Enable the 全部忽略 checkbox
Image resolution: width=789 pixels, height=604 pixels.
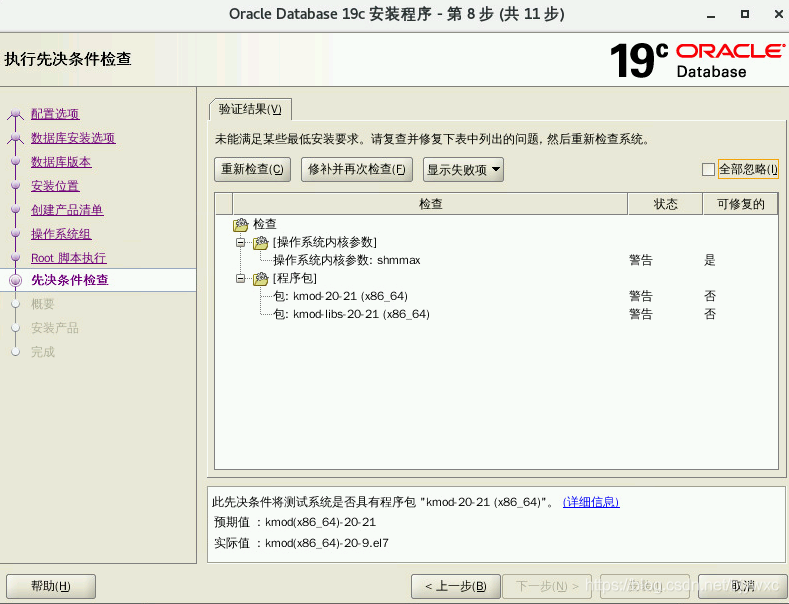(708, 170)
